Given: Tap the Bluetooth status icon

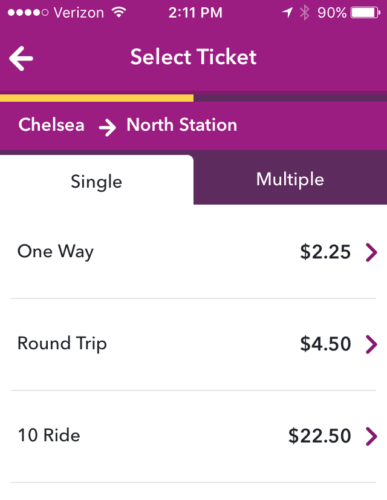Looking at the screenshot, I should click(304, 13).
